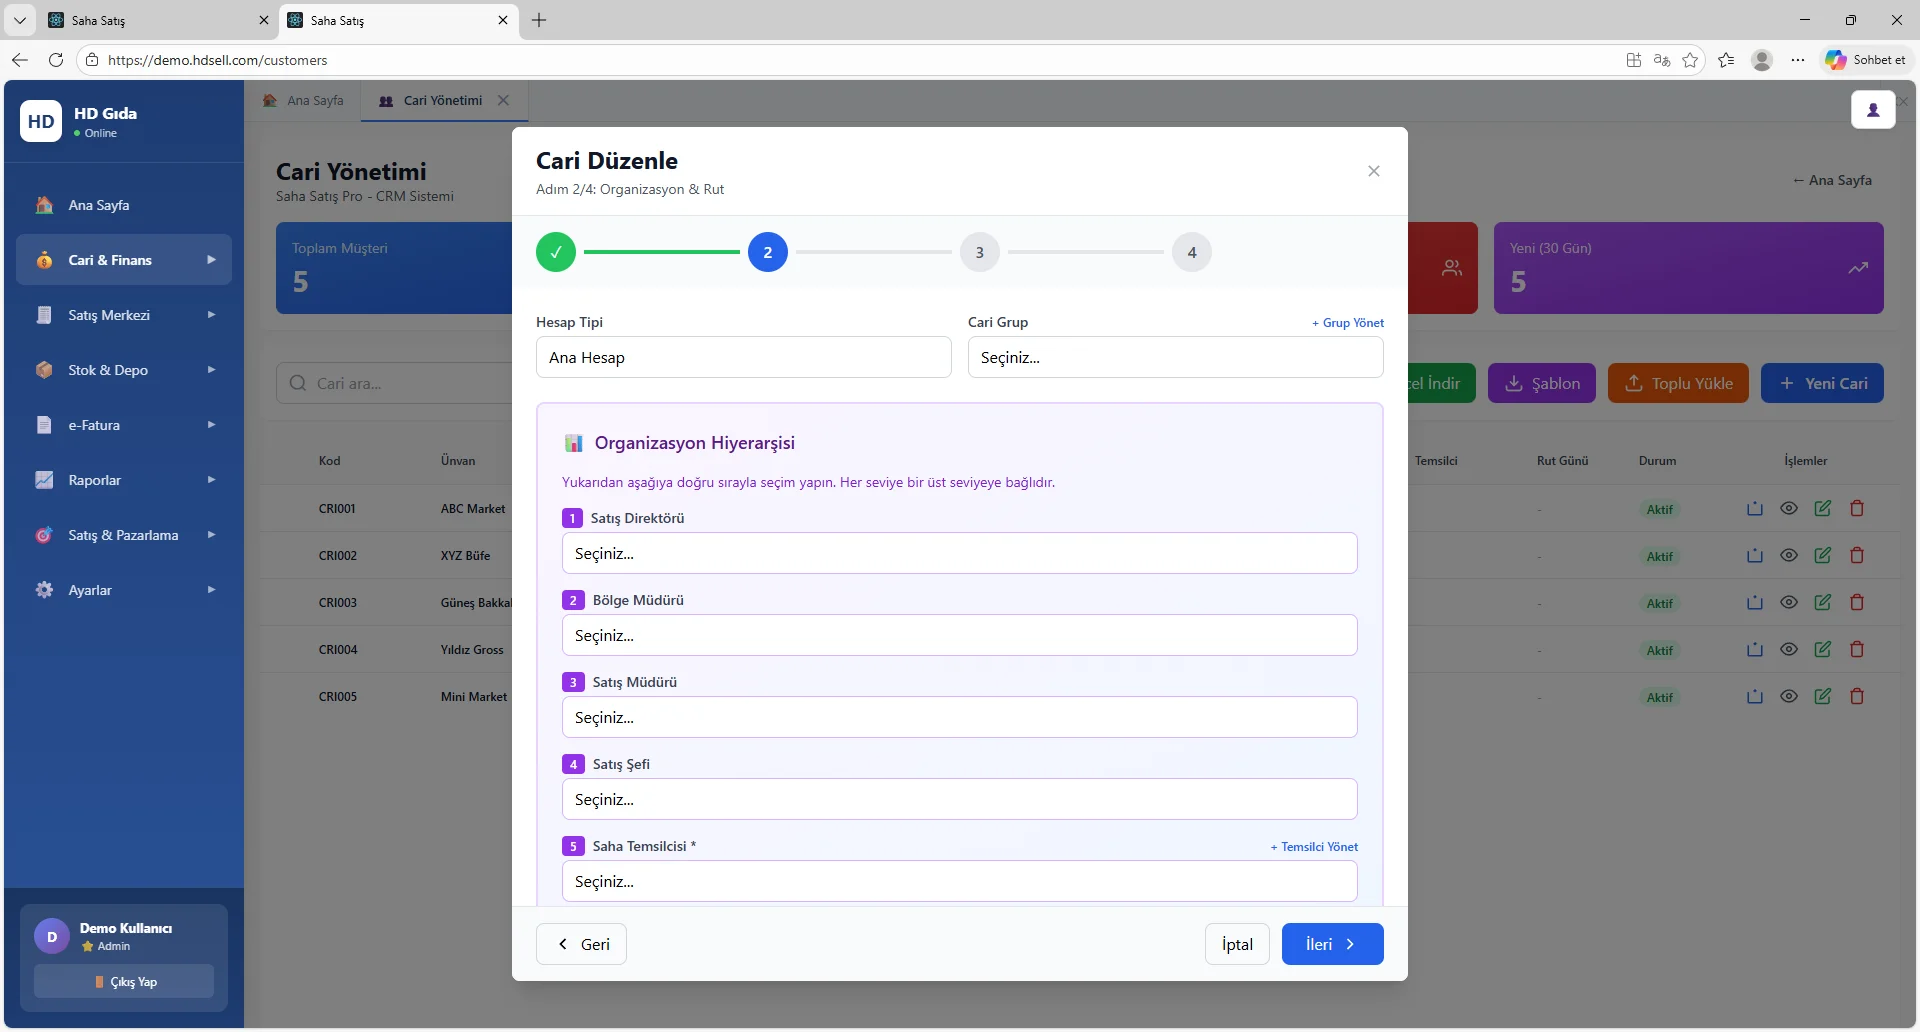Viewport: 1920px width, 1032px height.
Task: Expand the Satış Merkezi sidebar menu
Action: pos(124,315)
